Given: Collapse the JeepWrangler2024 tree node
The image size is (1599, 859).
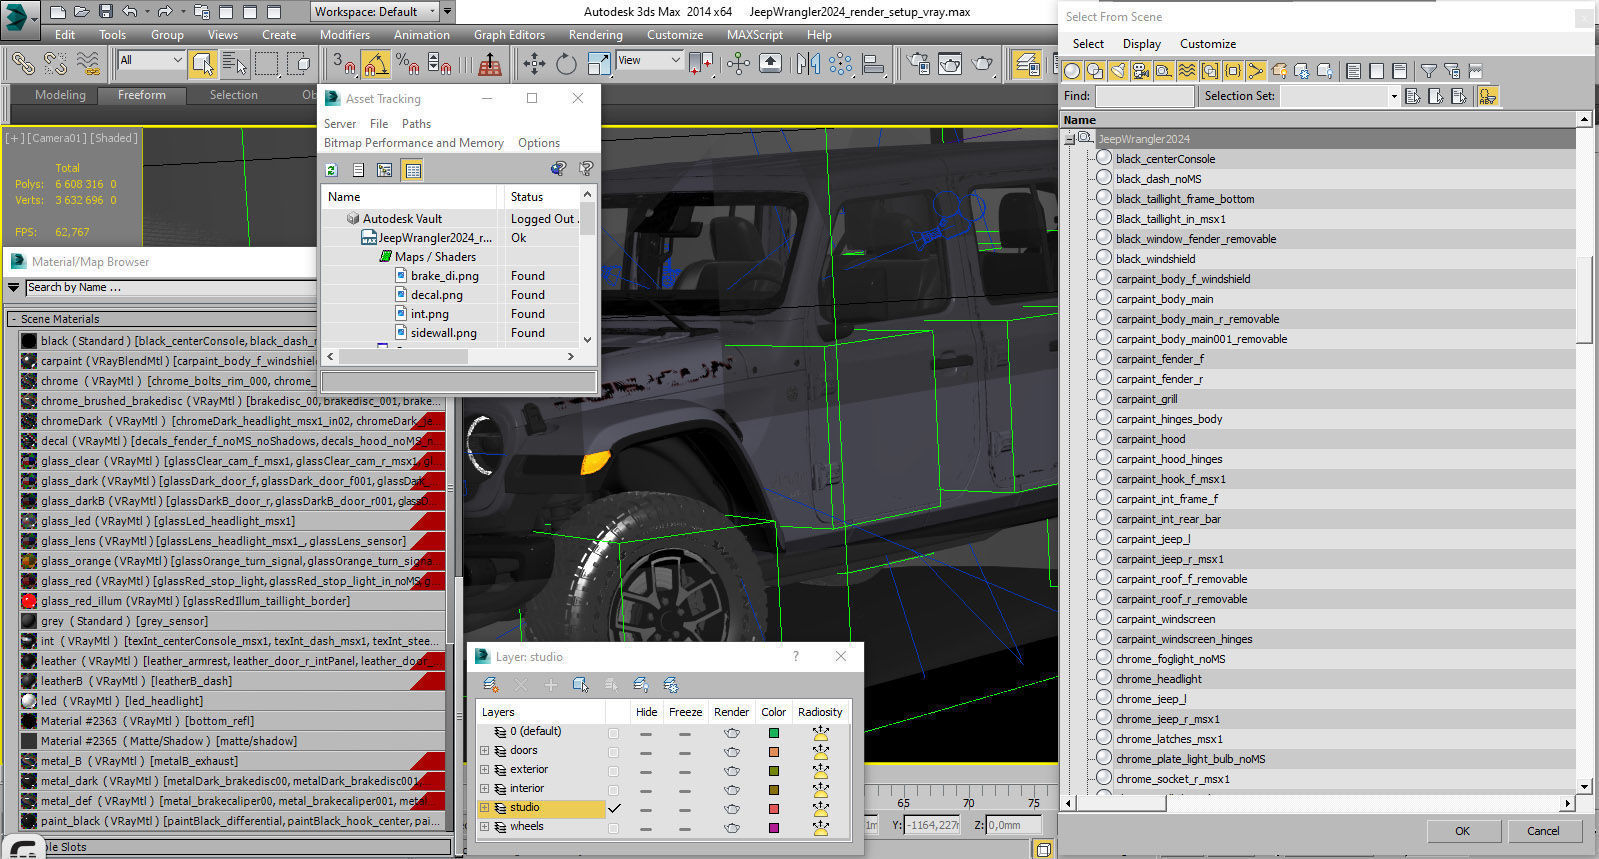Looking at the screenshot, I should click(x=1069, y=139).
